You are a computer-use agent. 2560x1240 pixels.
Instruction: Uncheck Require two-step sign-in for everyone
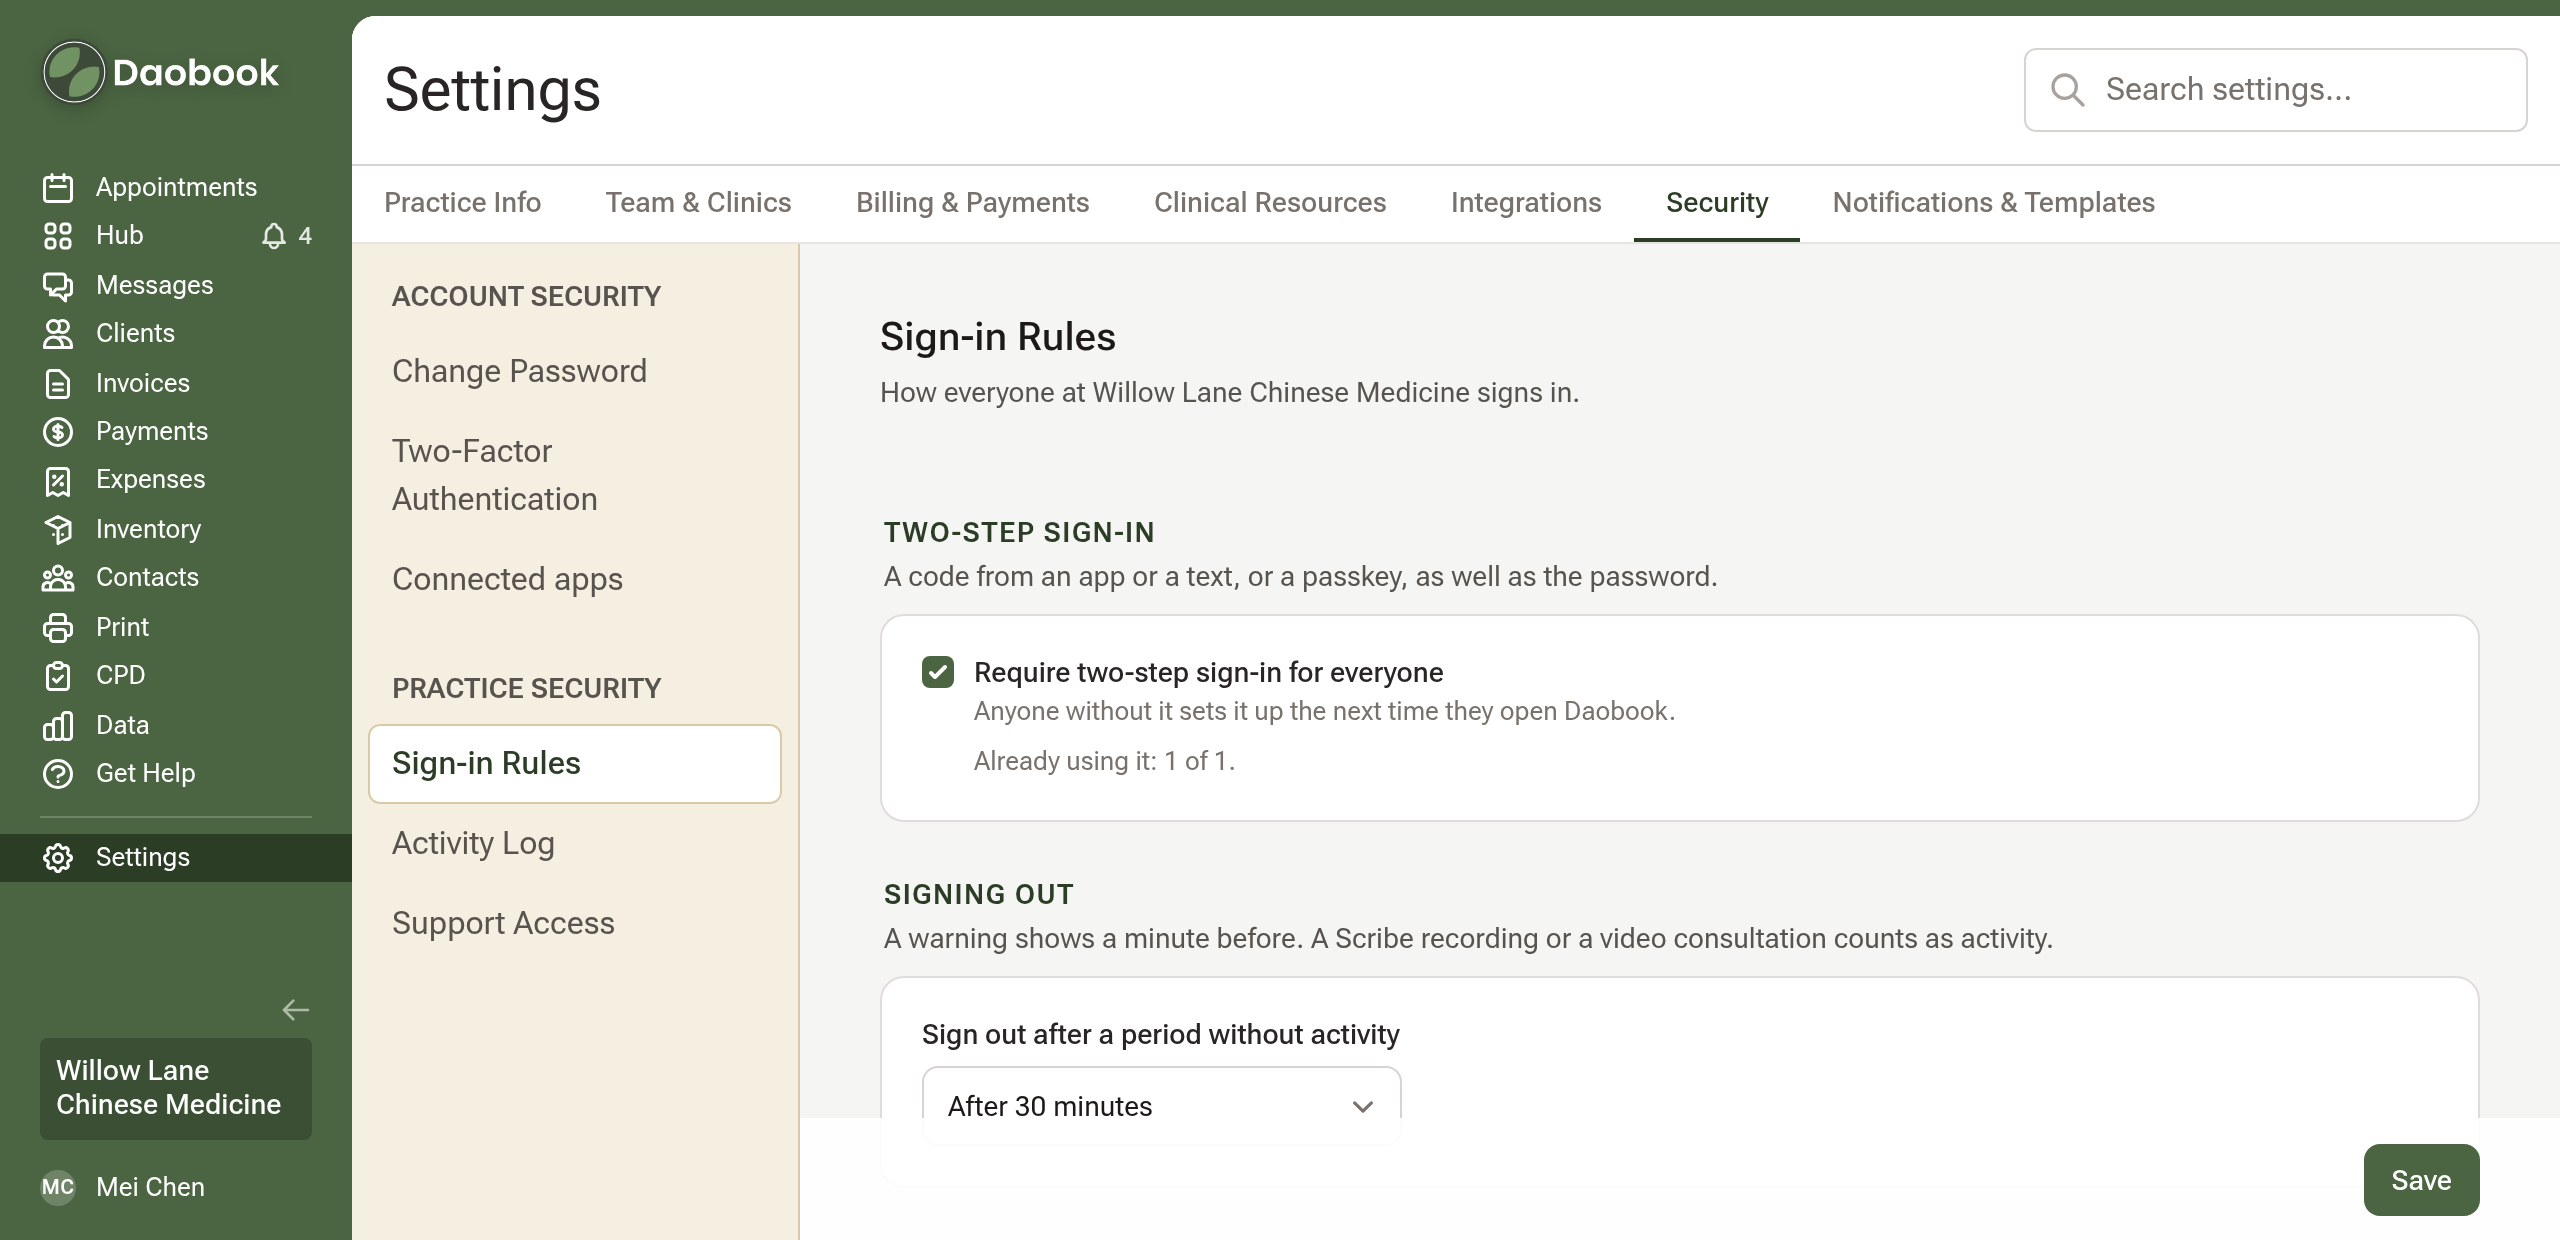tap(938, 672)
